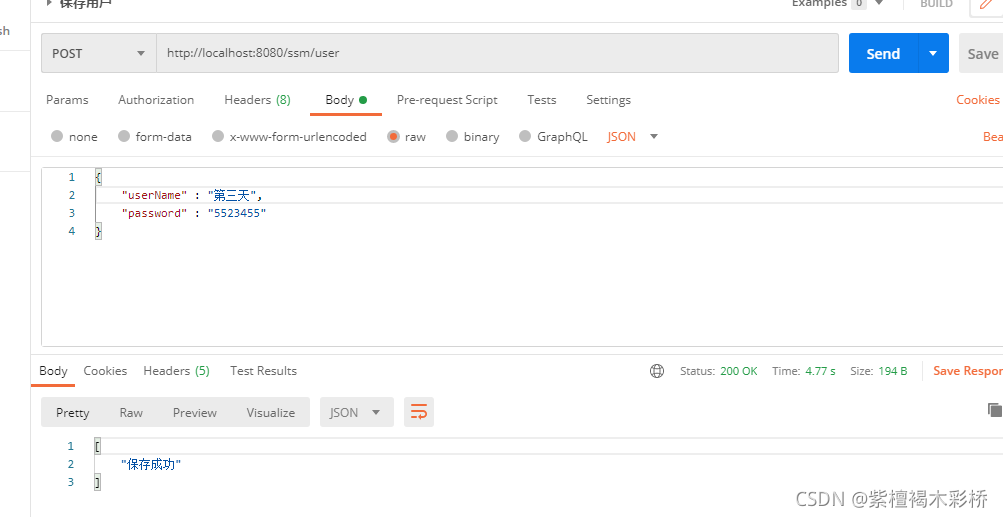Open the request Settings tab
The height and width of the screenshot is (517, 1003).
pyautogui.click(x=608, y=100)
